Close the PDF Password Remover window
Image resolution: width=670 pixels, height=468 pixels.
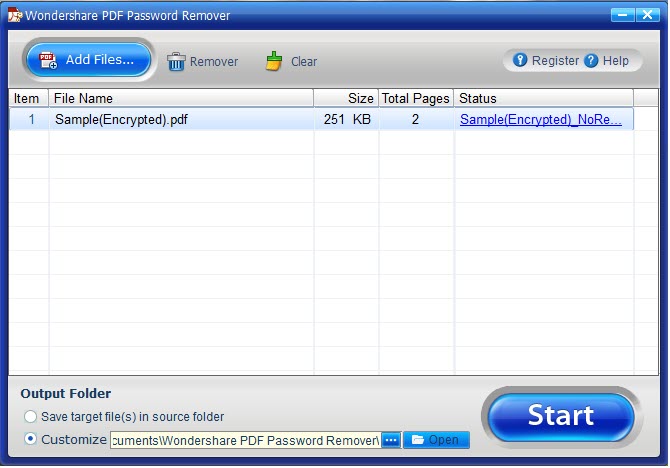click(648, 15)
